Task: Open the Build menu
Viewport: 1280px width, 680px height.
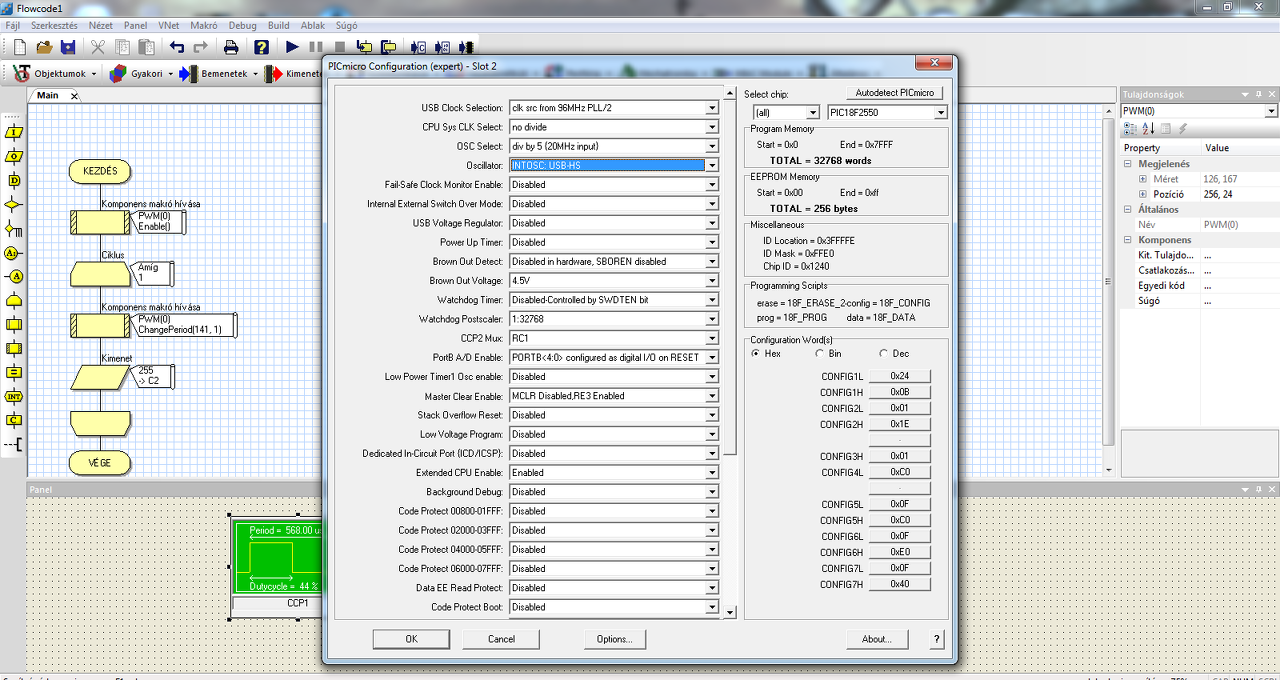Action: tap(279, 24)
